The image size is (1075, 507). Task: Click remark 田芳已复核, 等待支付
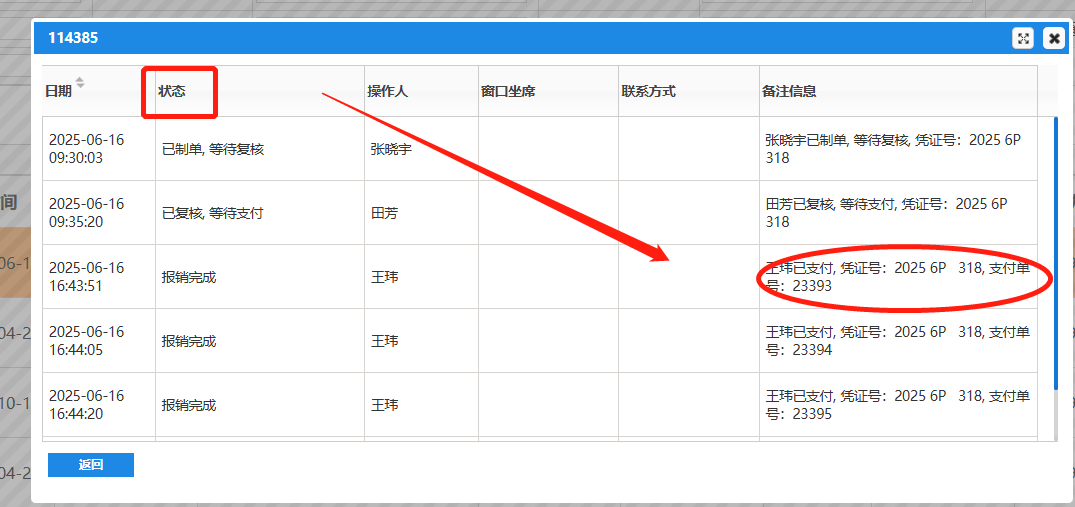click(x=886, y=212)
